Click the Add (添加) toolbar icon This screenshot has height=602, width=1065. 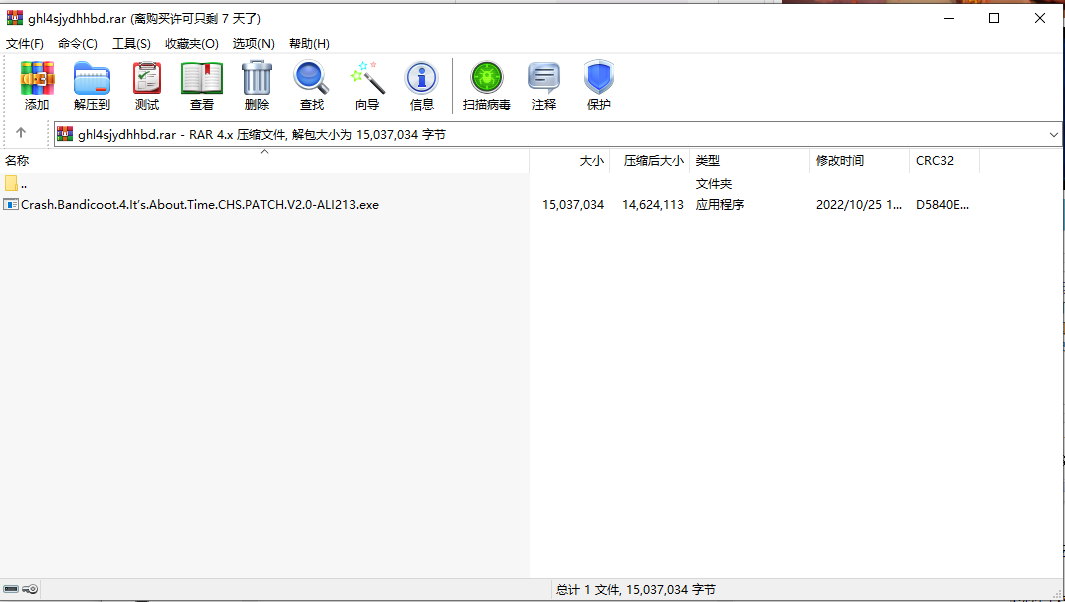pyautogui.click(x=37, y=86)
